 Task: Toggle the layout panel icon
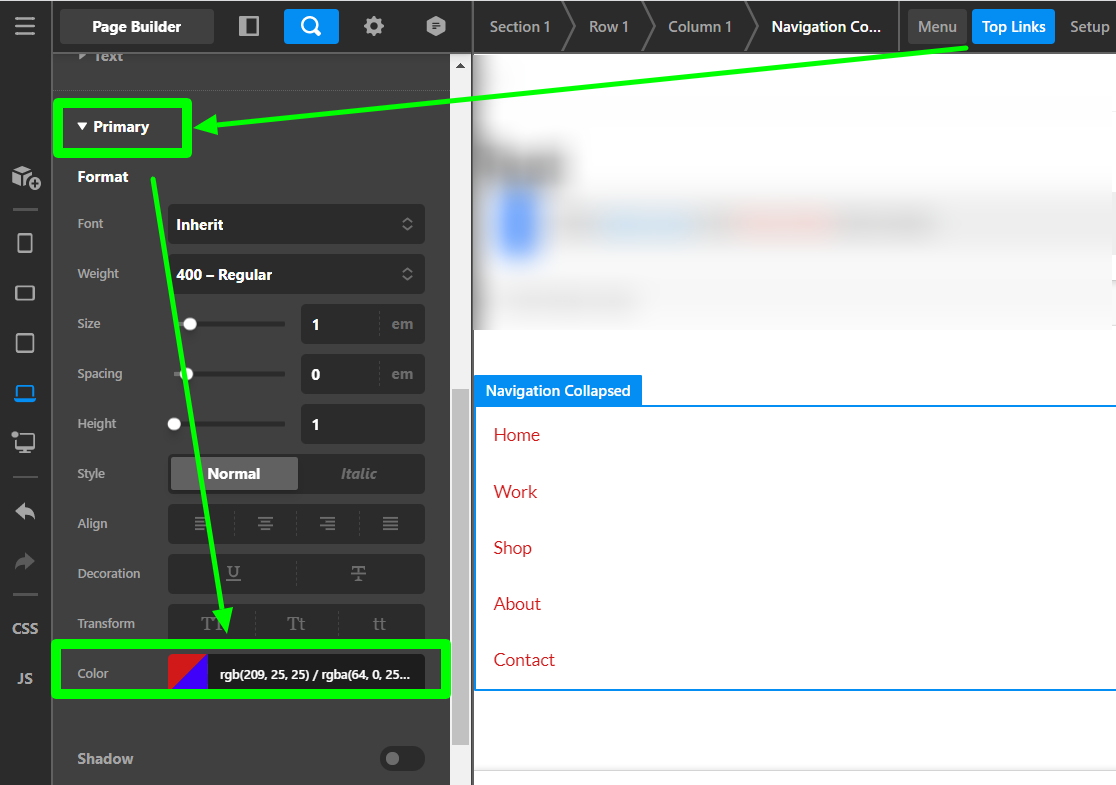pyautogui.click(x=248, y=26)
